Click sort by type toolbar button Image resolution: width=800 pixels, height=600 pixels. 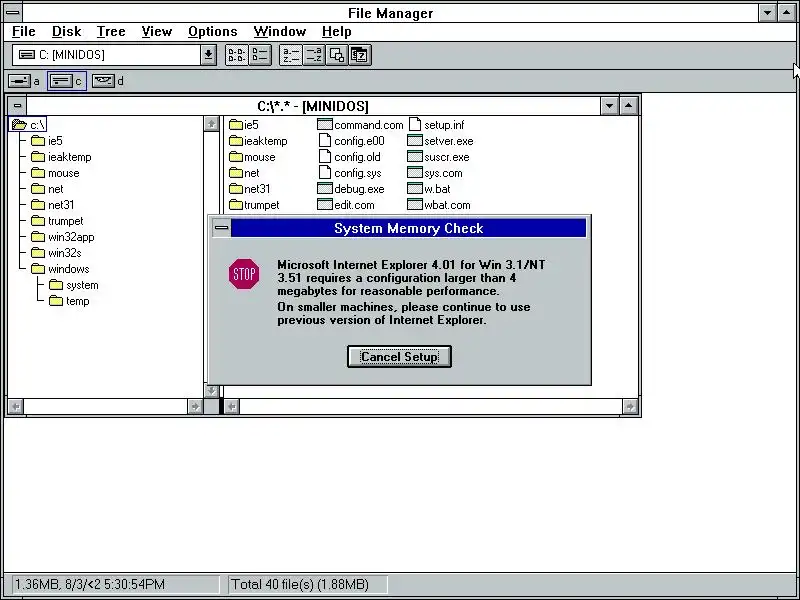point(314,55)
